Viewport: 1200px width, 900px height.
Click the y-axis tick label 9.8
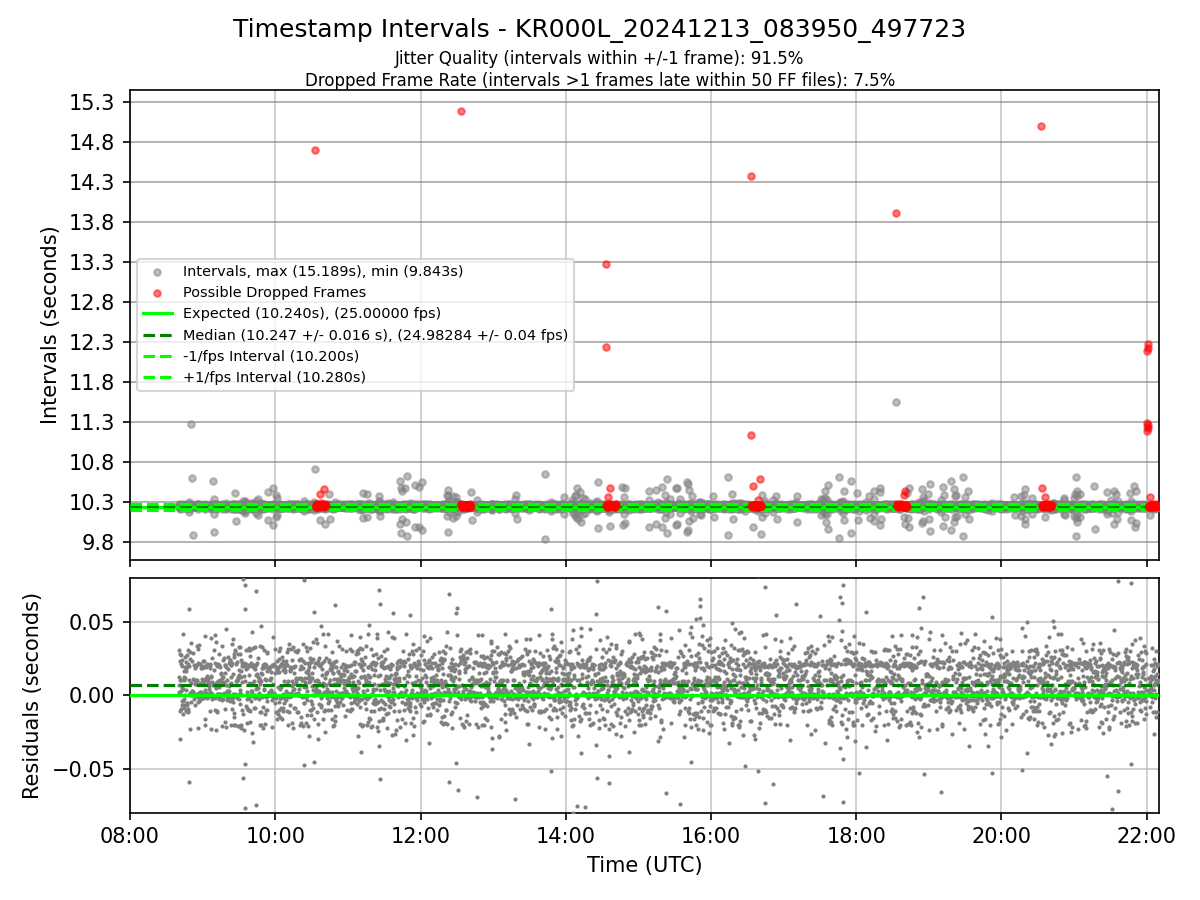(100, 542)
